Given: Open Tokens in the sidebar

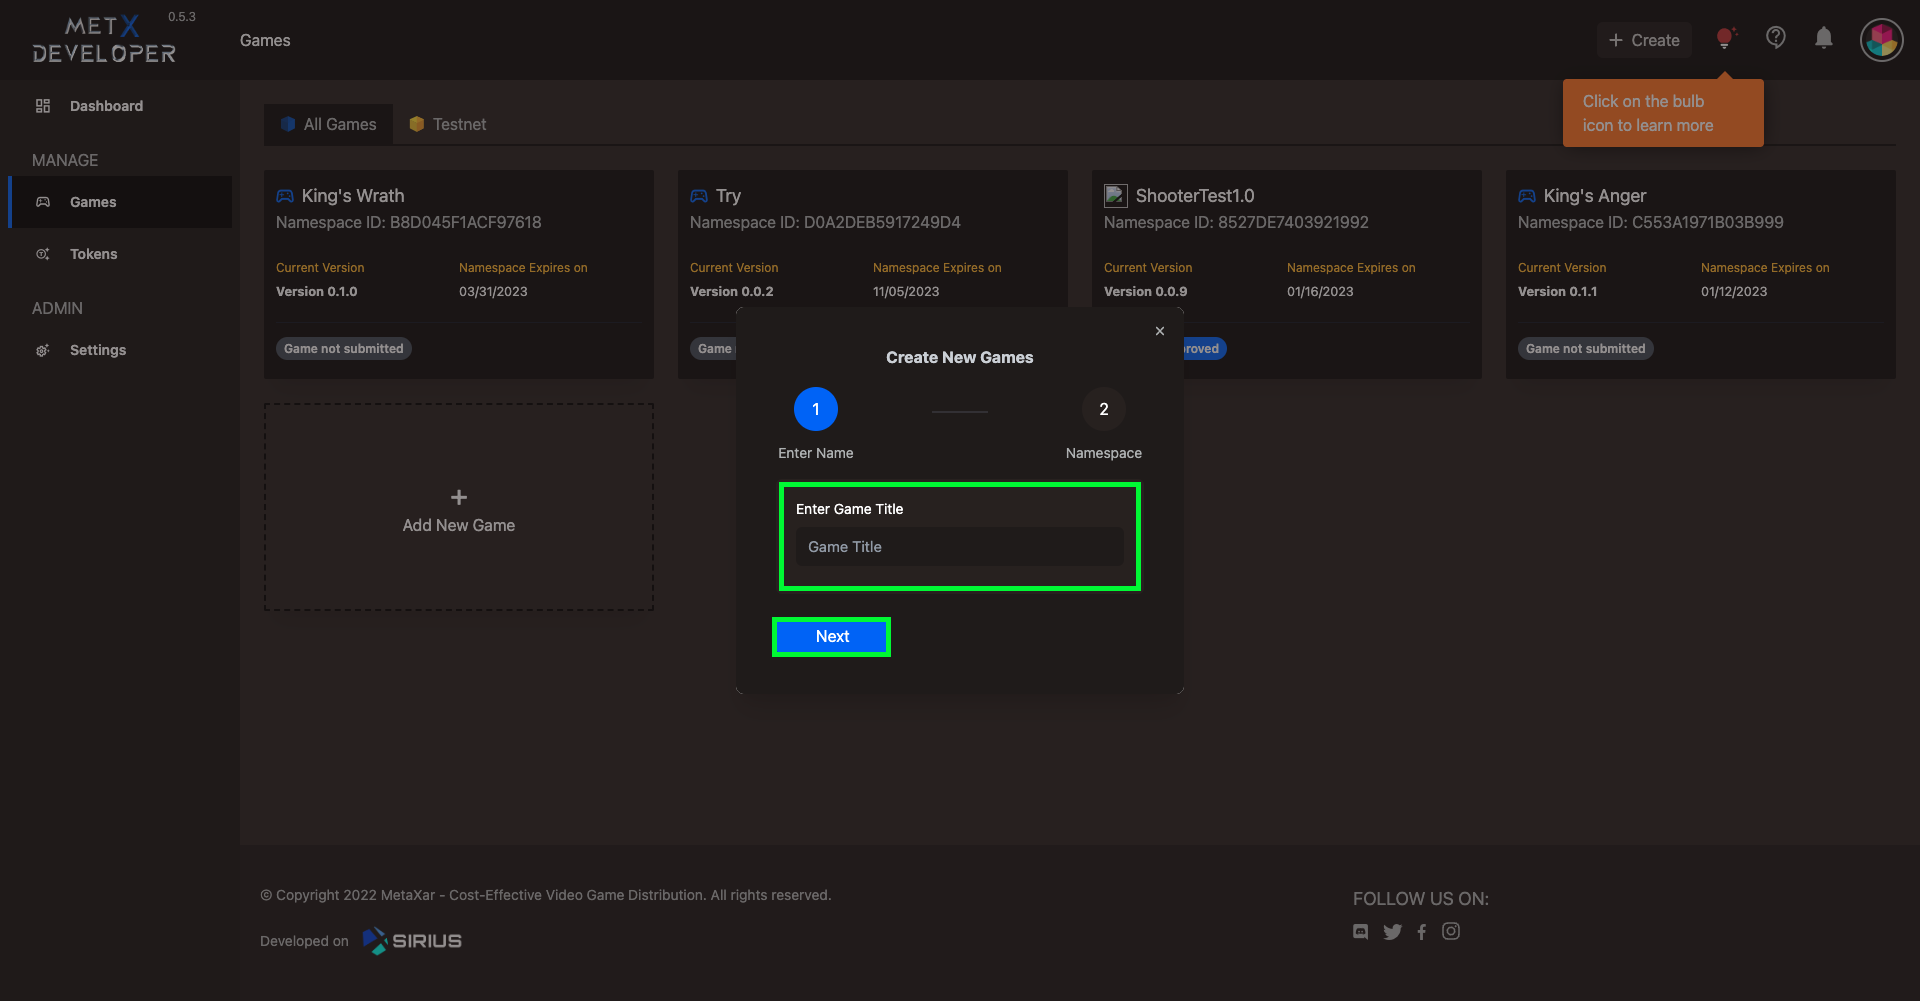Looking at the screenshot, I should 120,254.
